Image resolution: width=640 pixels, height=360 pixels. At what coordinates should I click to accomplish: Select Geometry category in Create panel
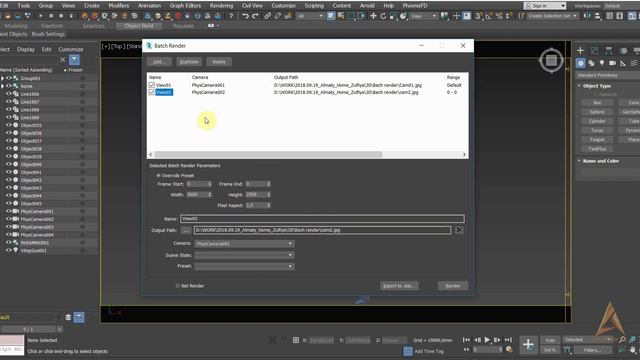(x=580, y=63)
